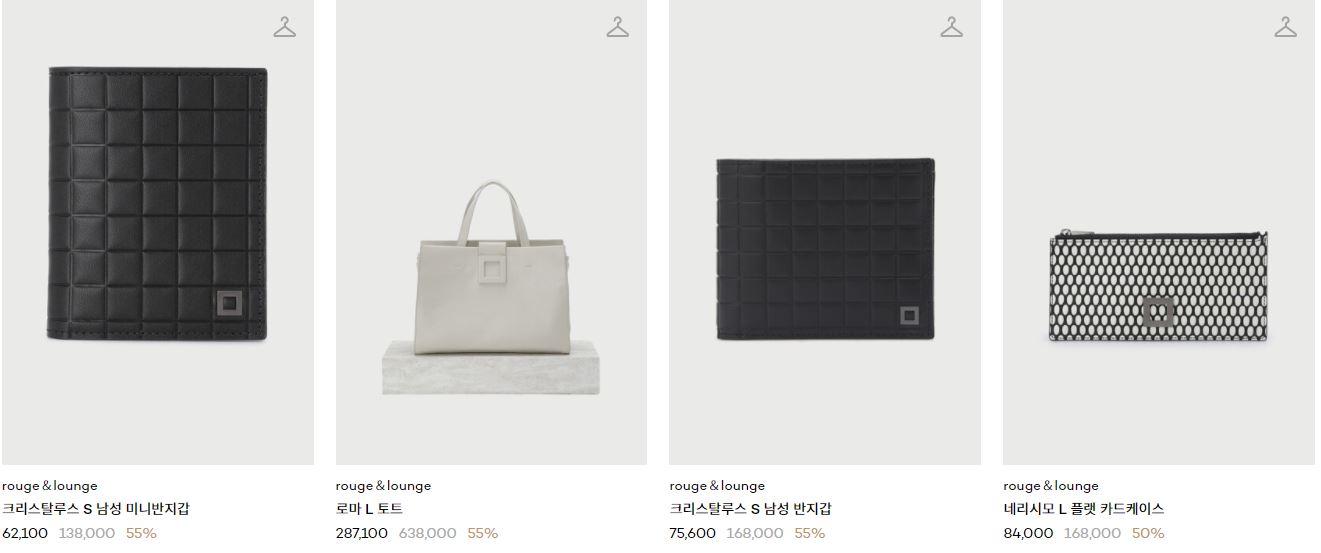Click hanger icon on black half wallet

click(952, 28)
